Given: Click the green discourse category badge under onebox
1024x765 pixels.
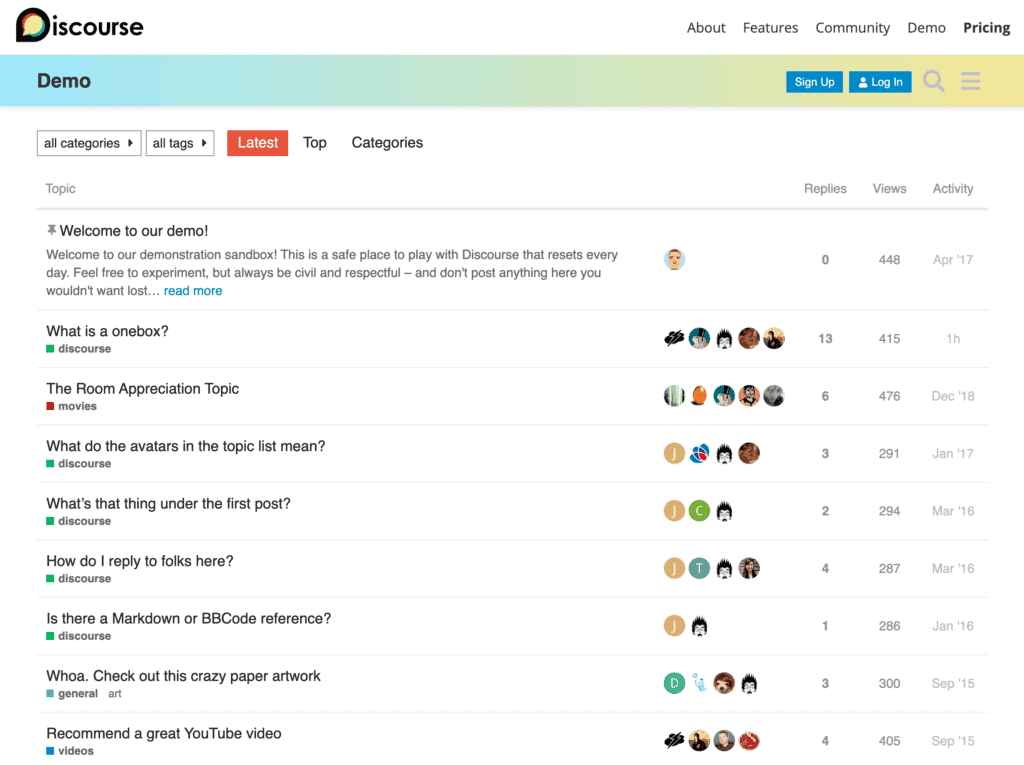Looking at the screenshot, I should point(78,349).
